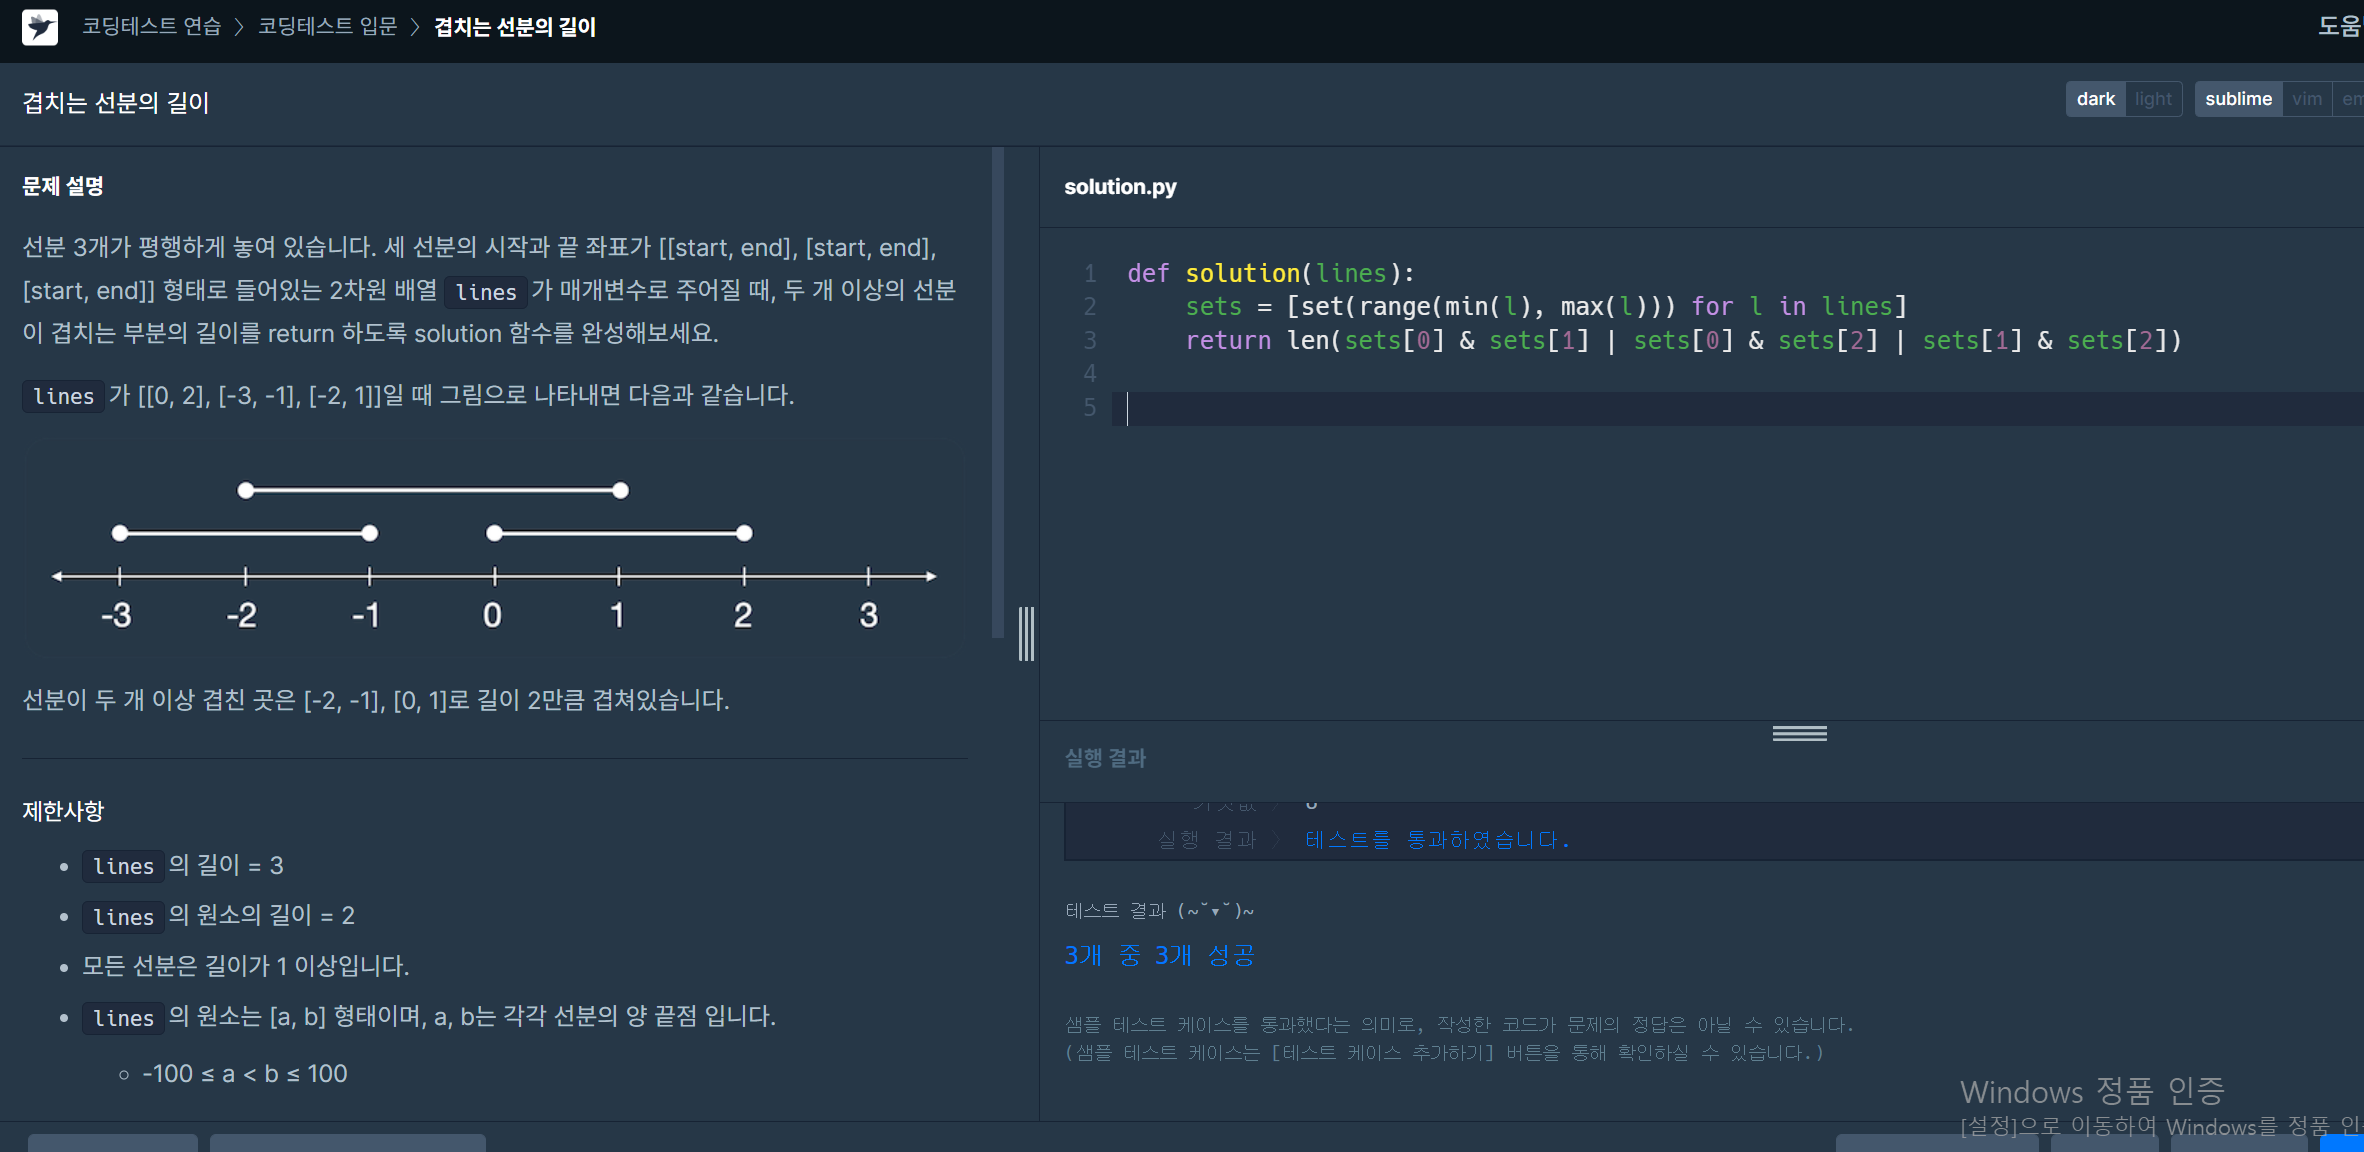Viewport: 2364px width, 1152px height.
Task: Click the 제한사항 heading
Action: point(63,811)
